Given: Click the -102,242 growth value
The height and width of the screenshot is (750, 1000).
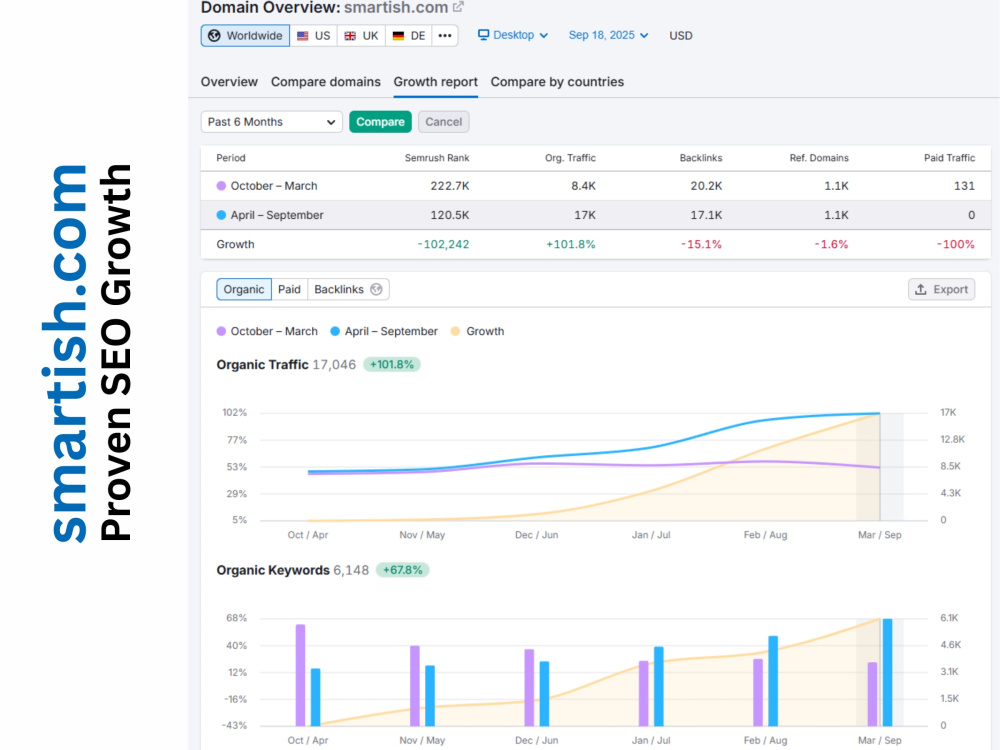Looking at the screenshot, I should click(x=443, y=244).
